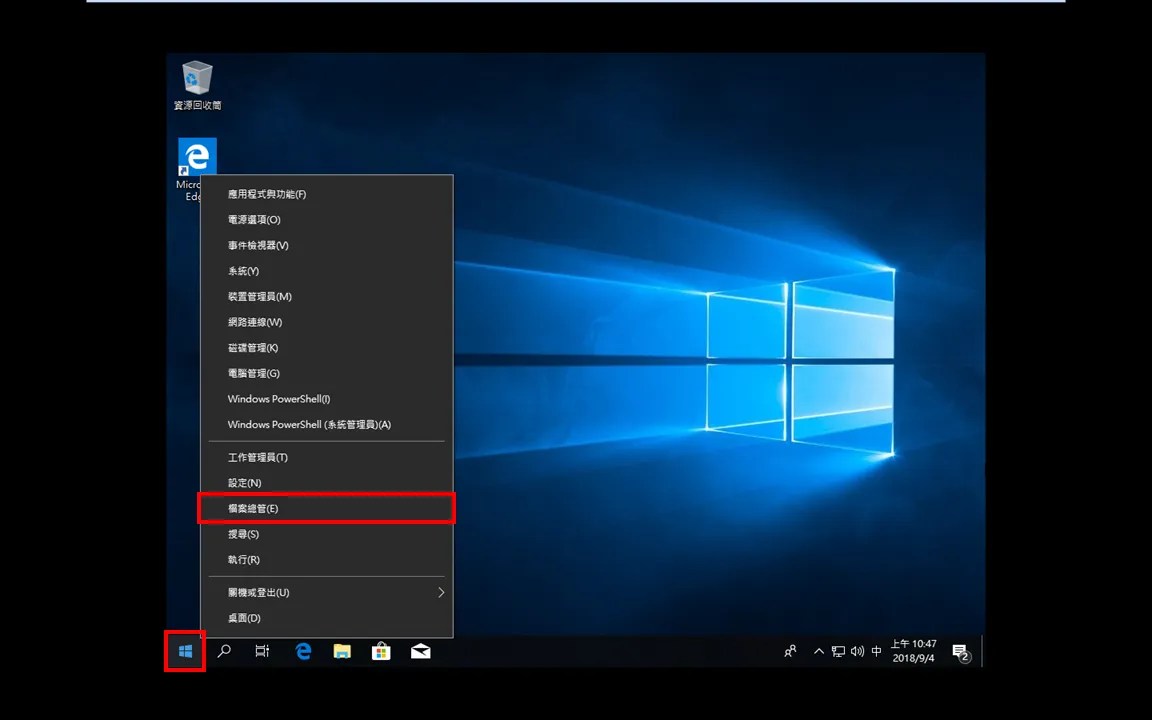Screen dimensions: 1152x720
Task: Select the 資源回收筒 desktop icon
Action: [x=197, y=85]
